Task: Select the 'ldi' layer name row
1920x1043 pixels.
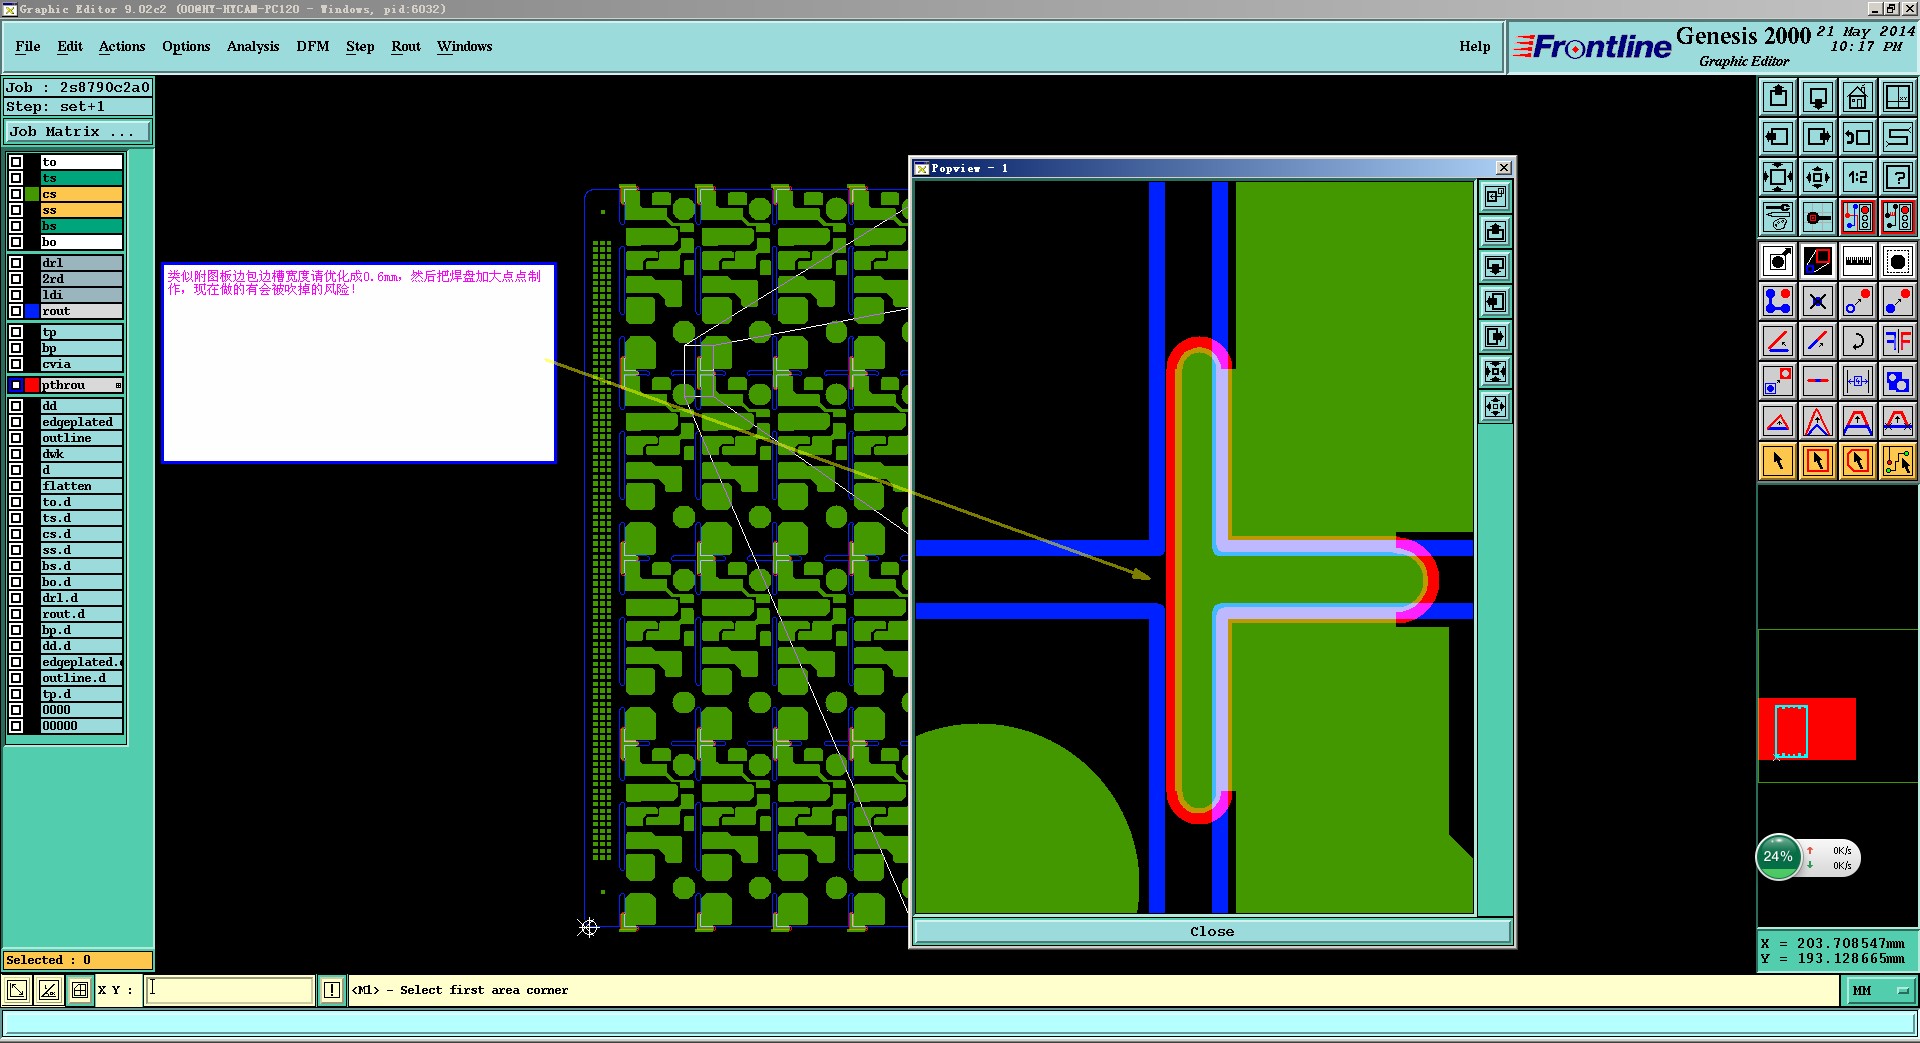Action: [81, 295]
